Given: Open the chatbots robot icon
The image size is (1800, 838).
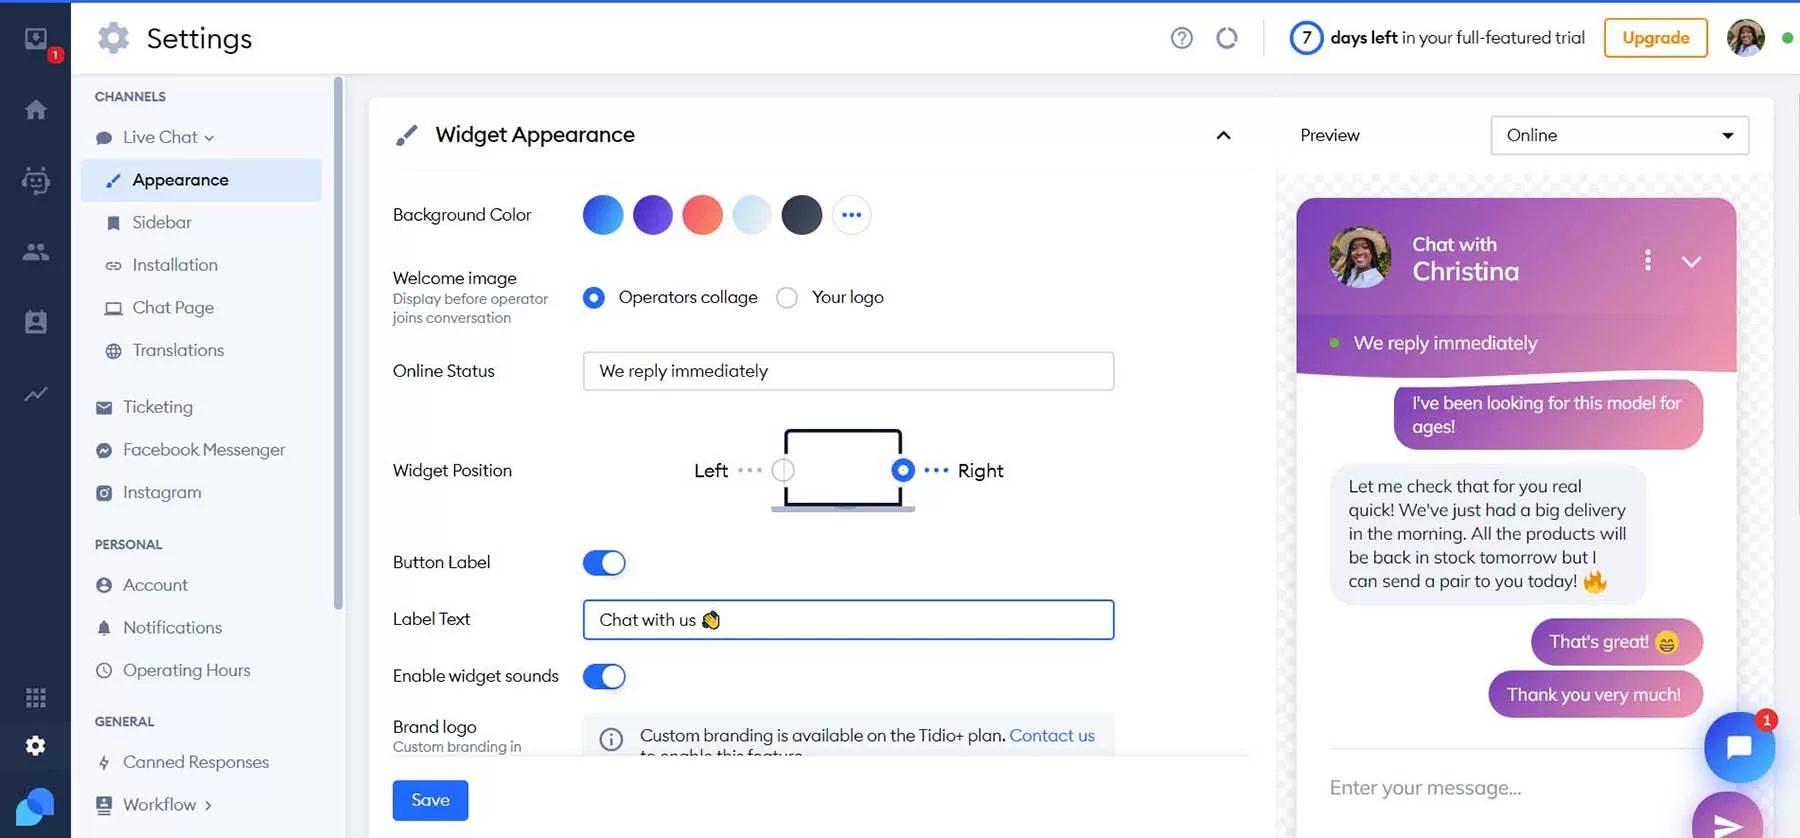Looking at the screenshot, I should [x=36, y=181].
